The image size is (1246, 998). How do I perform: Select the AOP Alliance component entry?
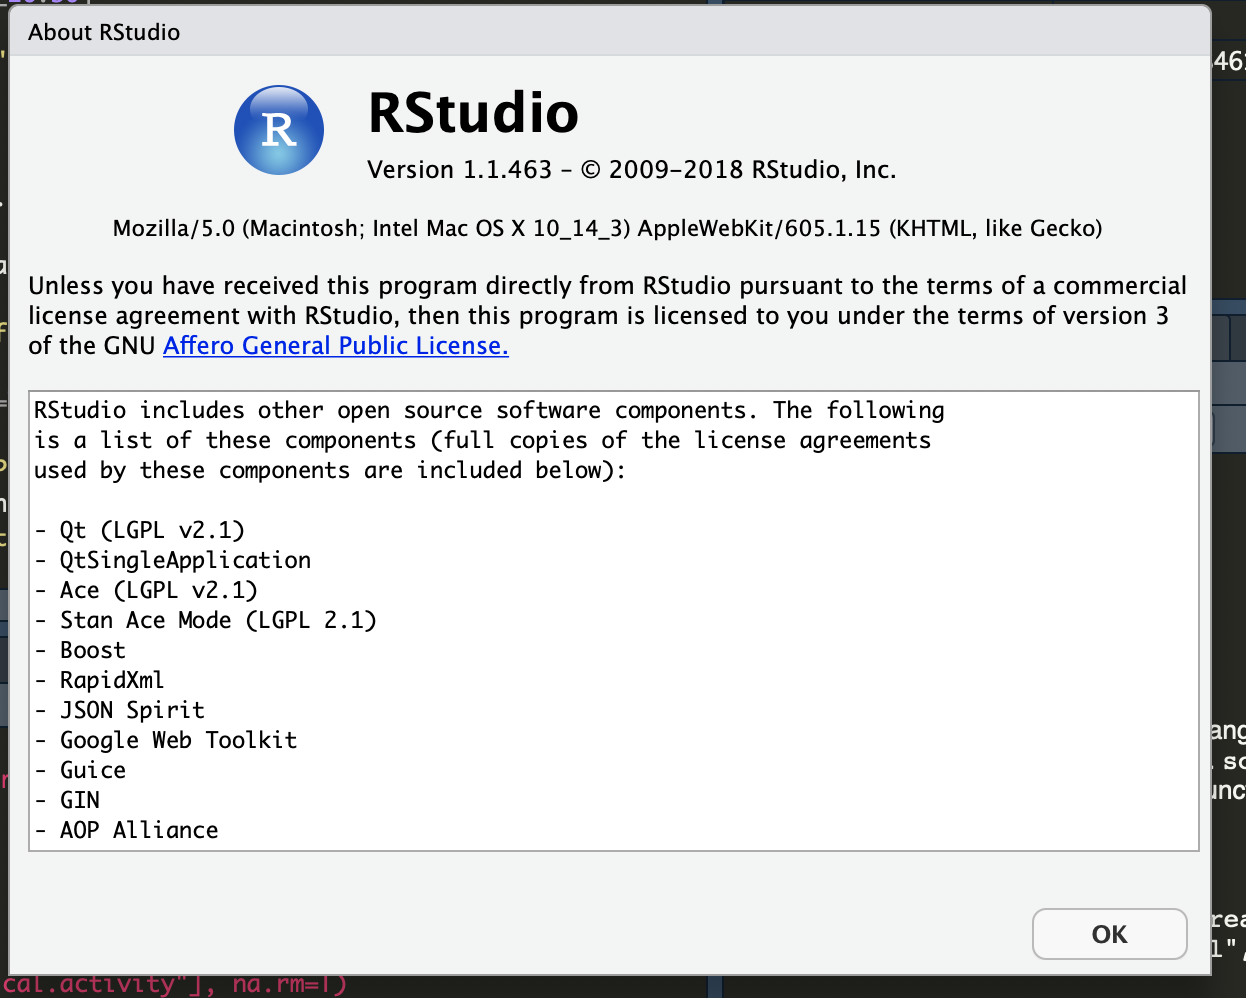(x=139, y=830)
